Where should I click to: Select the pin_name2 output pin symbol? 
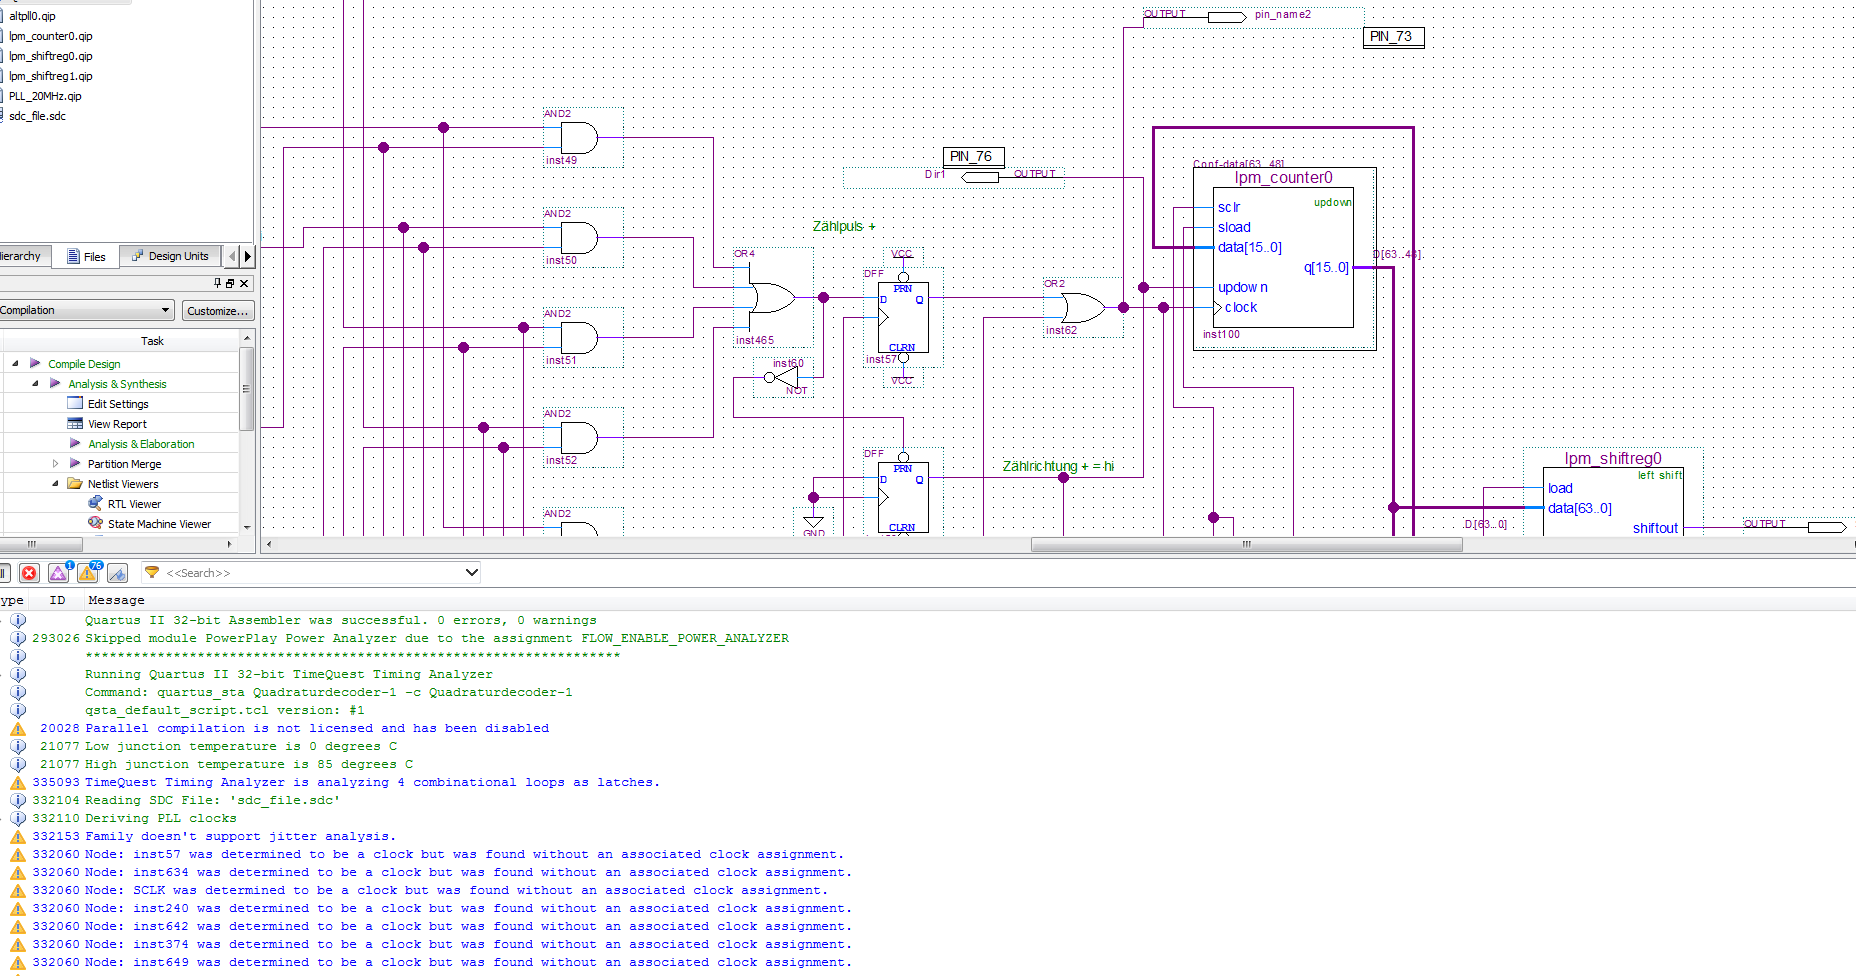[1227, 17]
